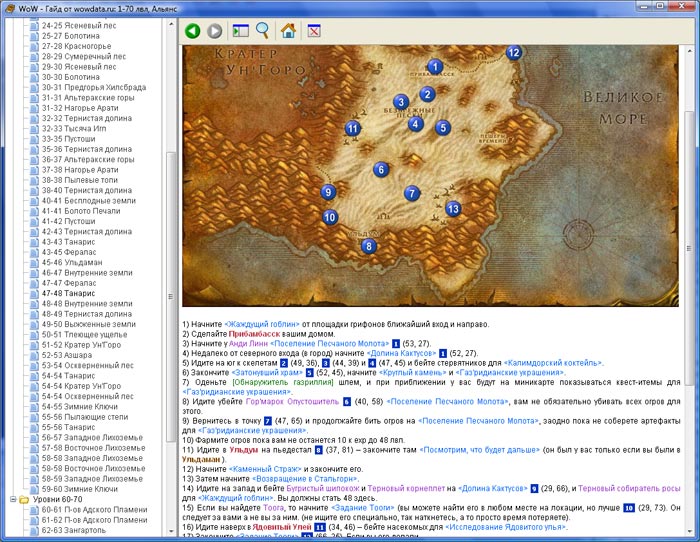Select 28-29 Сумеречный лес
The image size is (700, 542).
pos(84,56)
